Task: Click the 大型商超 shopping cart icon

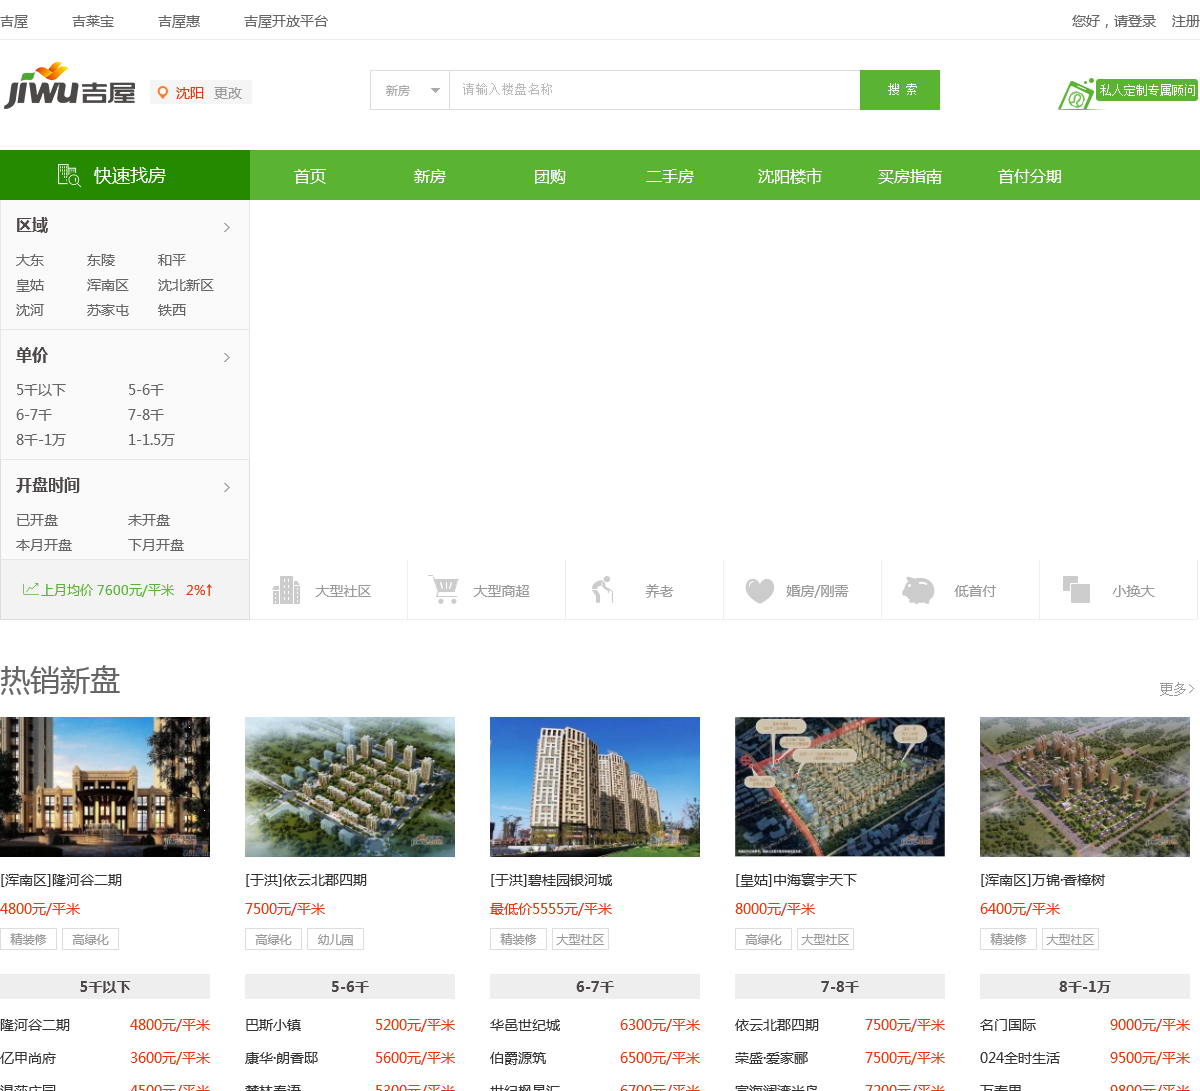Action: tap(444, 589)
